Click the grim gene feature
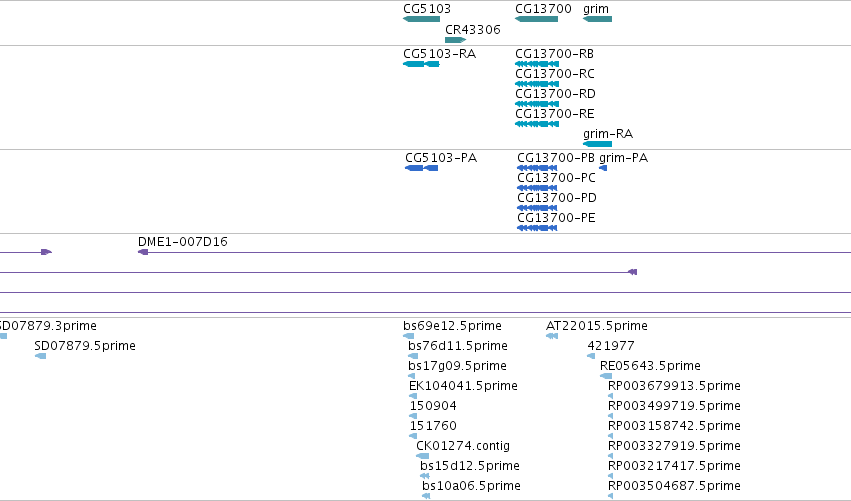Image resolution: width=851 pixels, height=501 pixels. (598, 19)
